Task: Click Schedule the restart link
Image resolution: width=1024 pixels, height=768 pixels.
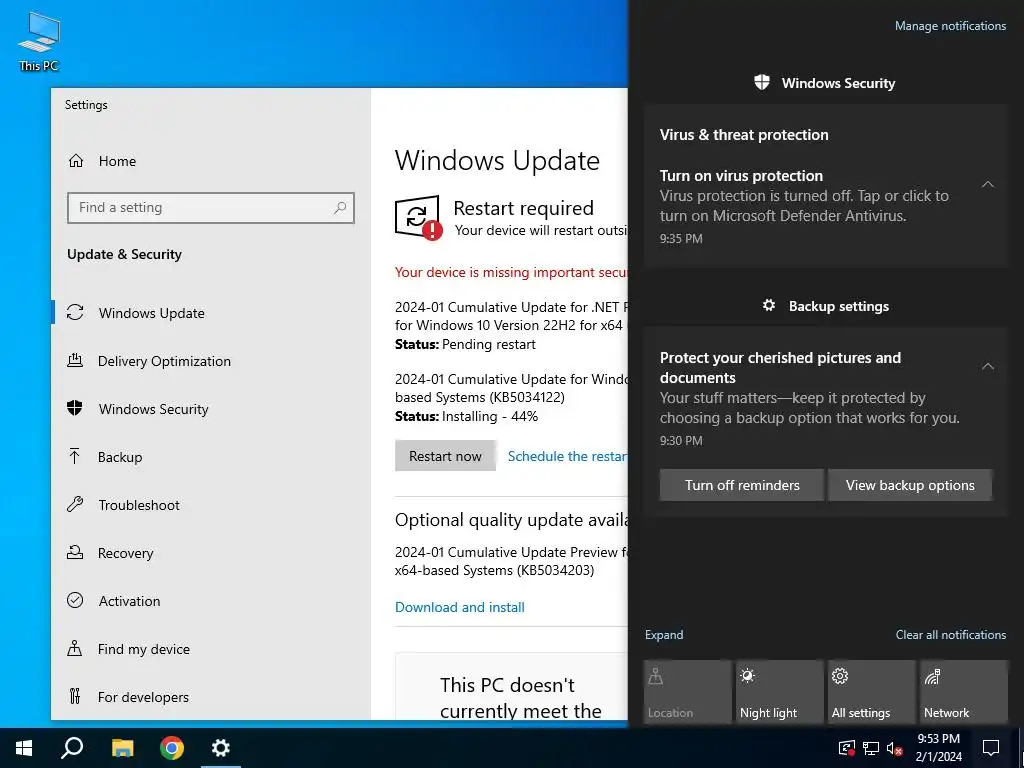Action: click(568, 456)
